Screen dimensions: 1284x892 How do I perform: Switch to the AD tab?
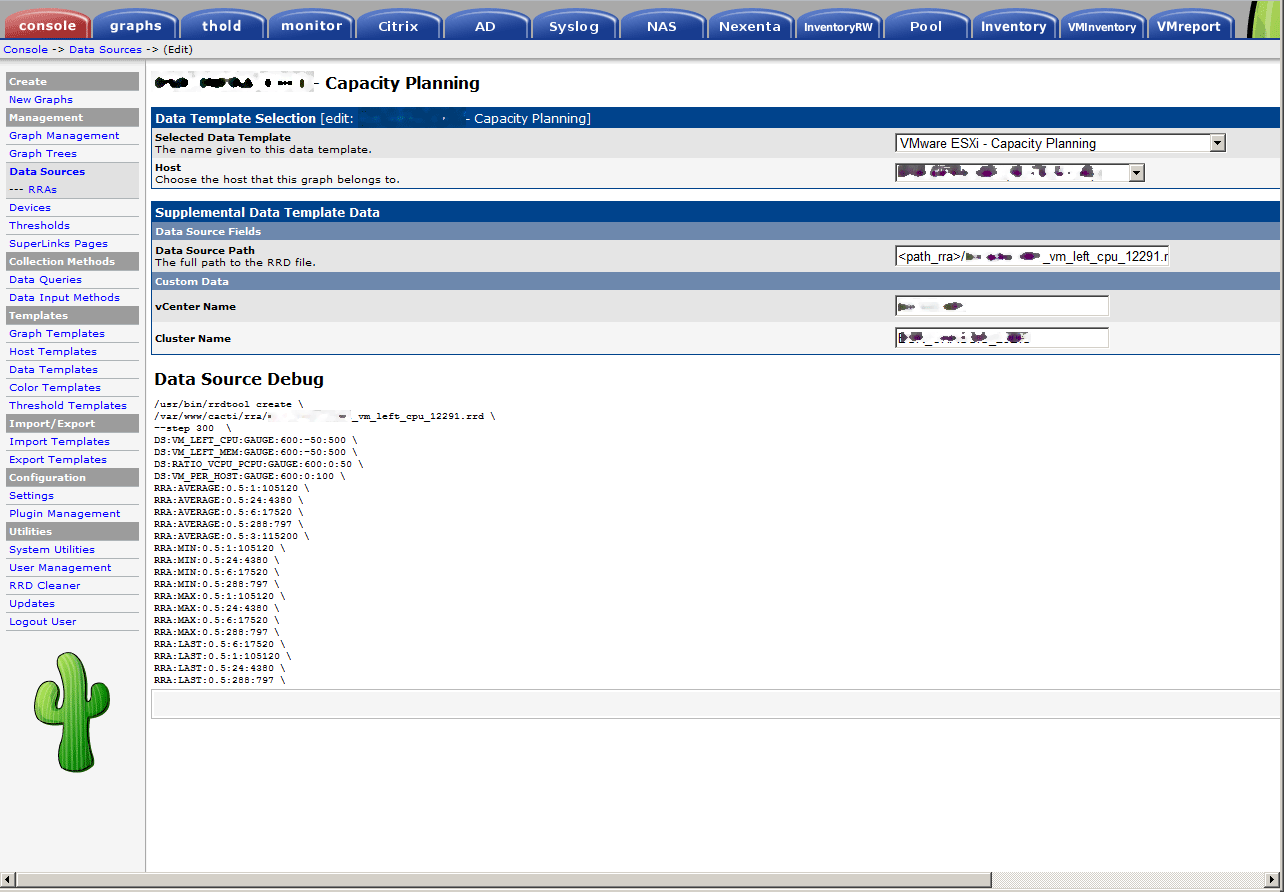point(485,26)
